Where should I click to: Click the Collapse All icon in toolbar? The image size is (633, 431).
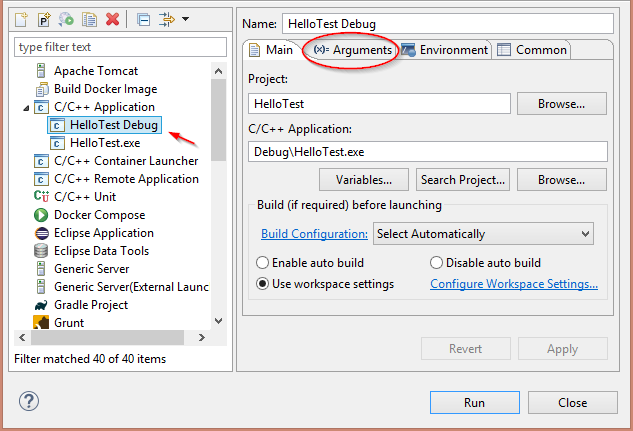click(x=143, y=19)
